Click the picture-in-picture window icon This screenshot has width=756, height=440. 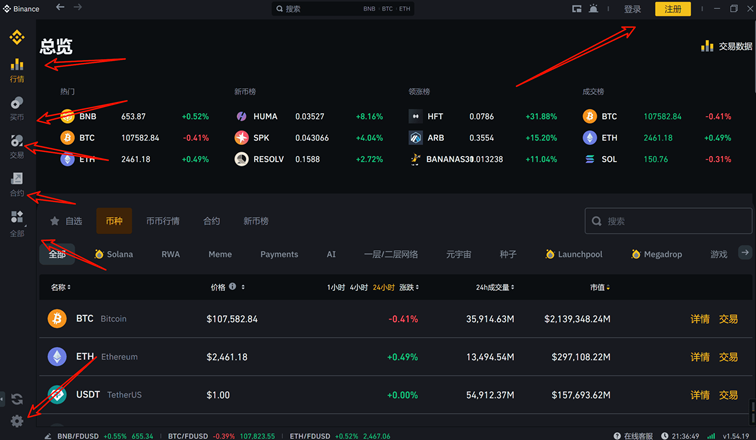click(577, 9)
